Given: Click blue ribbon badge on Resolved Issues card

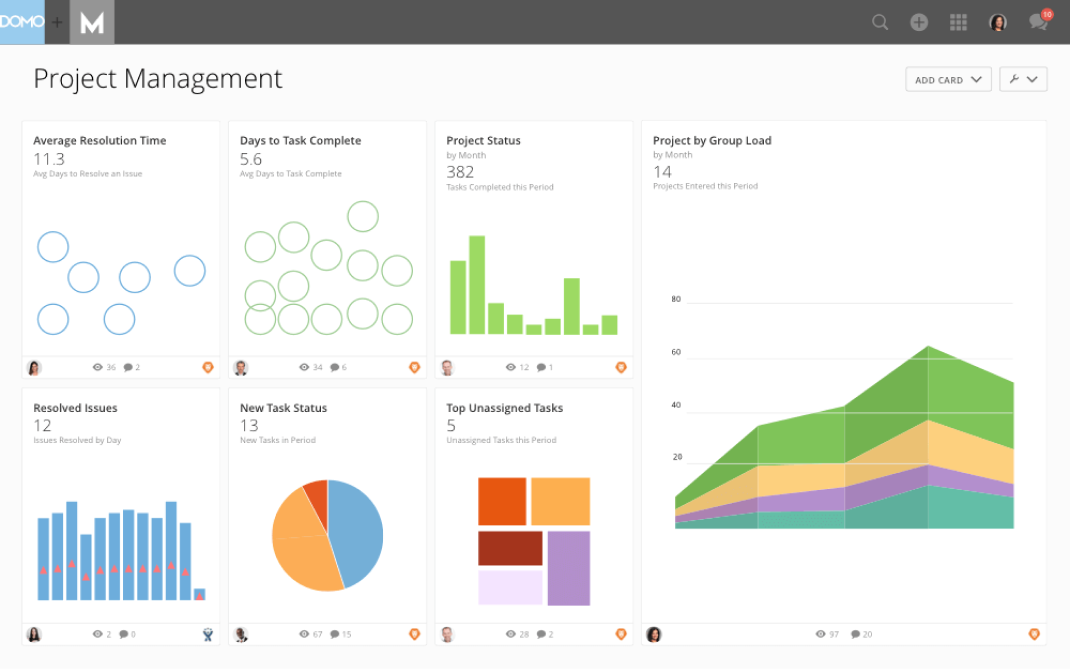Looking at the screenshot, I should click(x=208, y=635).
